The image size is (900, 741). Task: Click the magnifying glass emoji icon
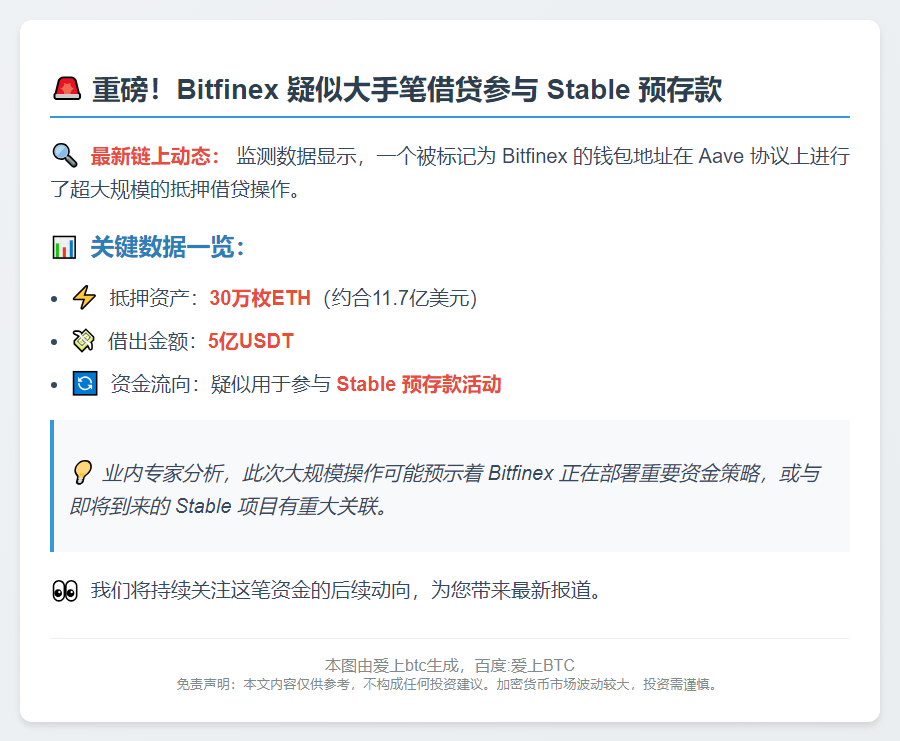point(64,155)
